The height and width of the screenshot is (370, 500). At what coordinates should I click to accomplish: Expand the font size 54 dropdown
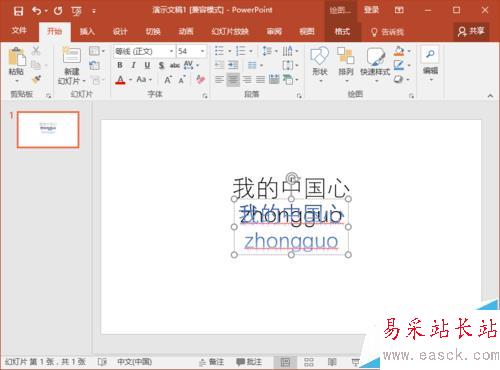pyautogui.click(x=202, y=51)
